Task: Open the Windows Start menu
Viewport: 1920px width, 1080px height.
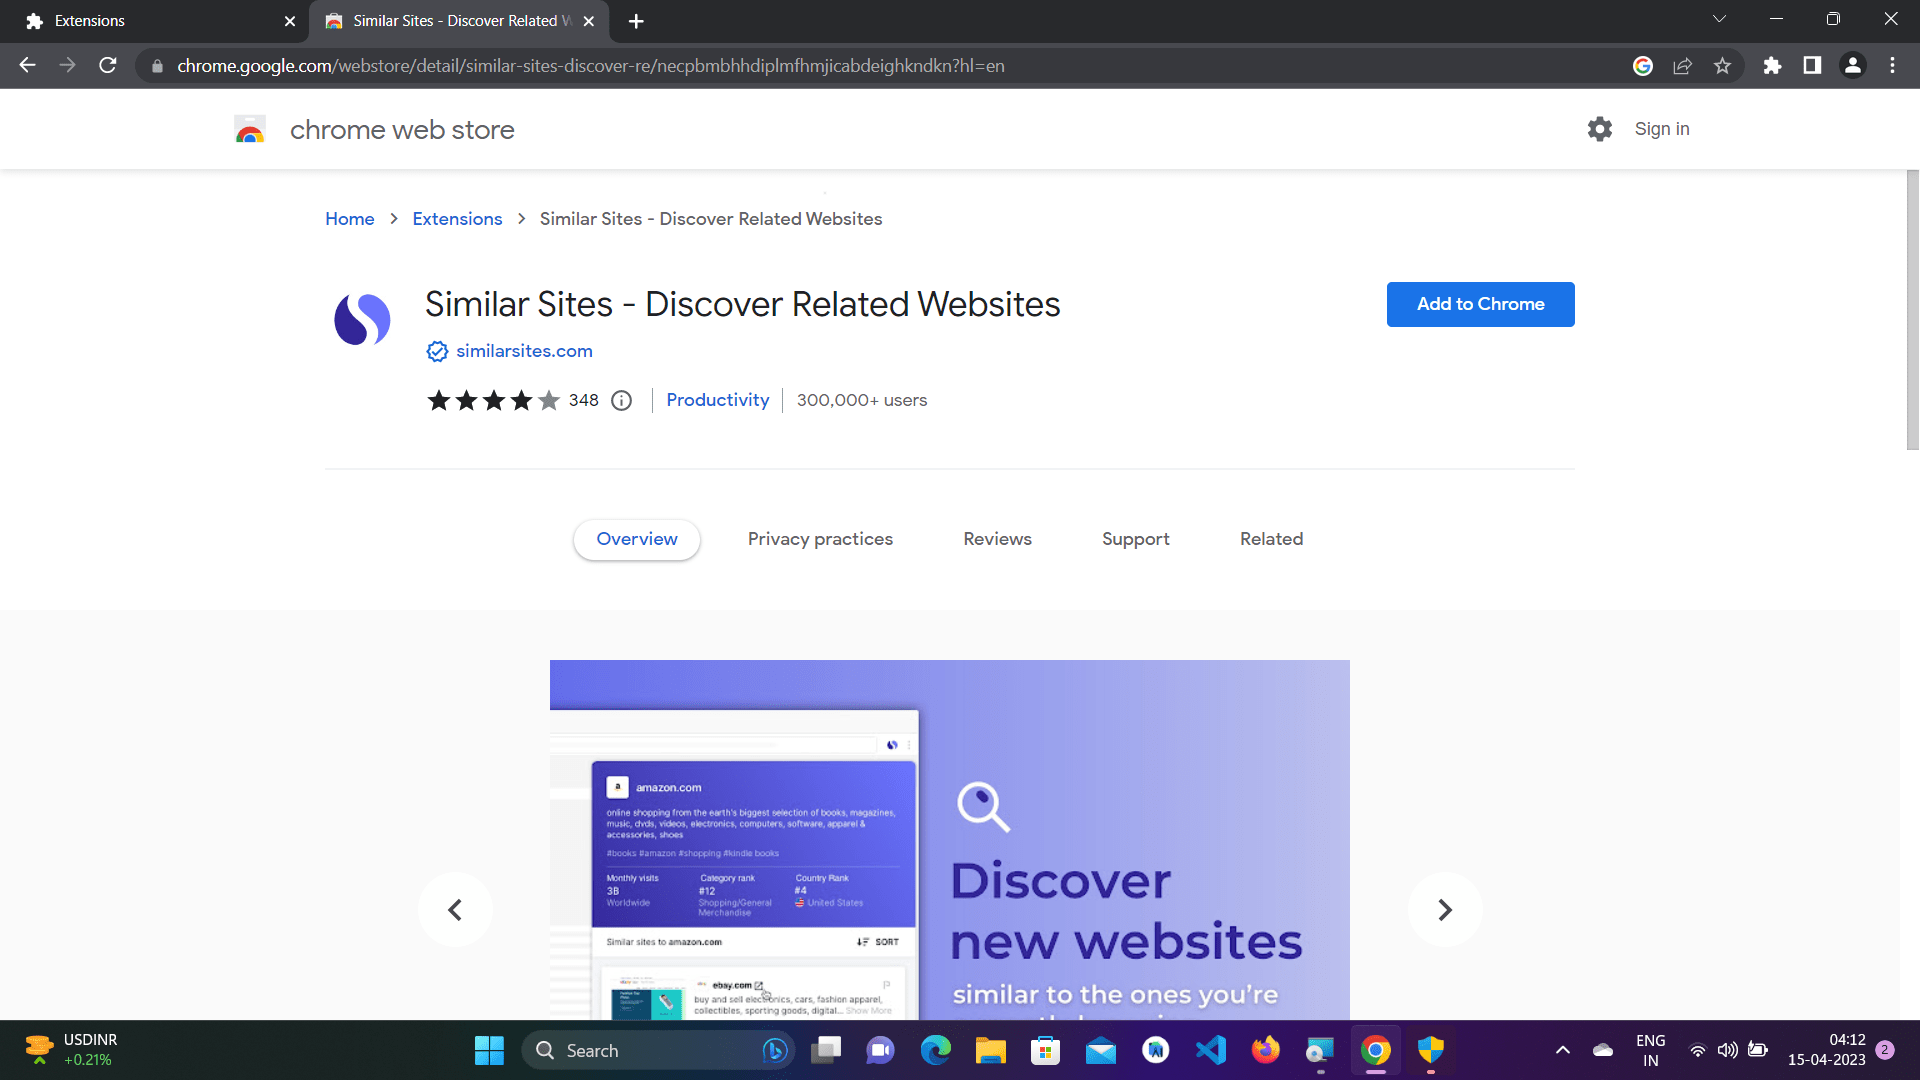Action: [x=489, y=1050]
